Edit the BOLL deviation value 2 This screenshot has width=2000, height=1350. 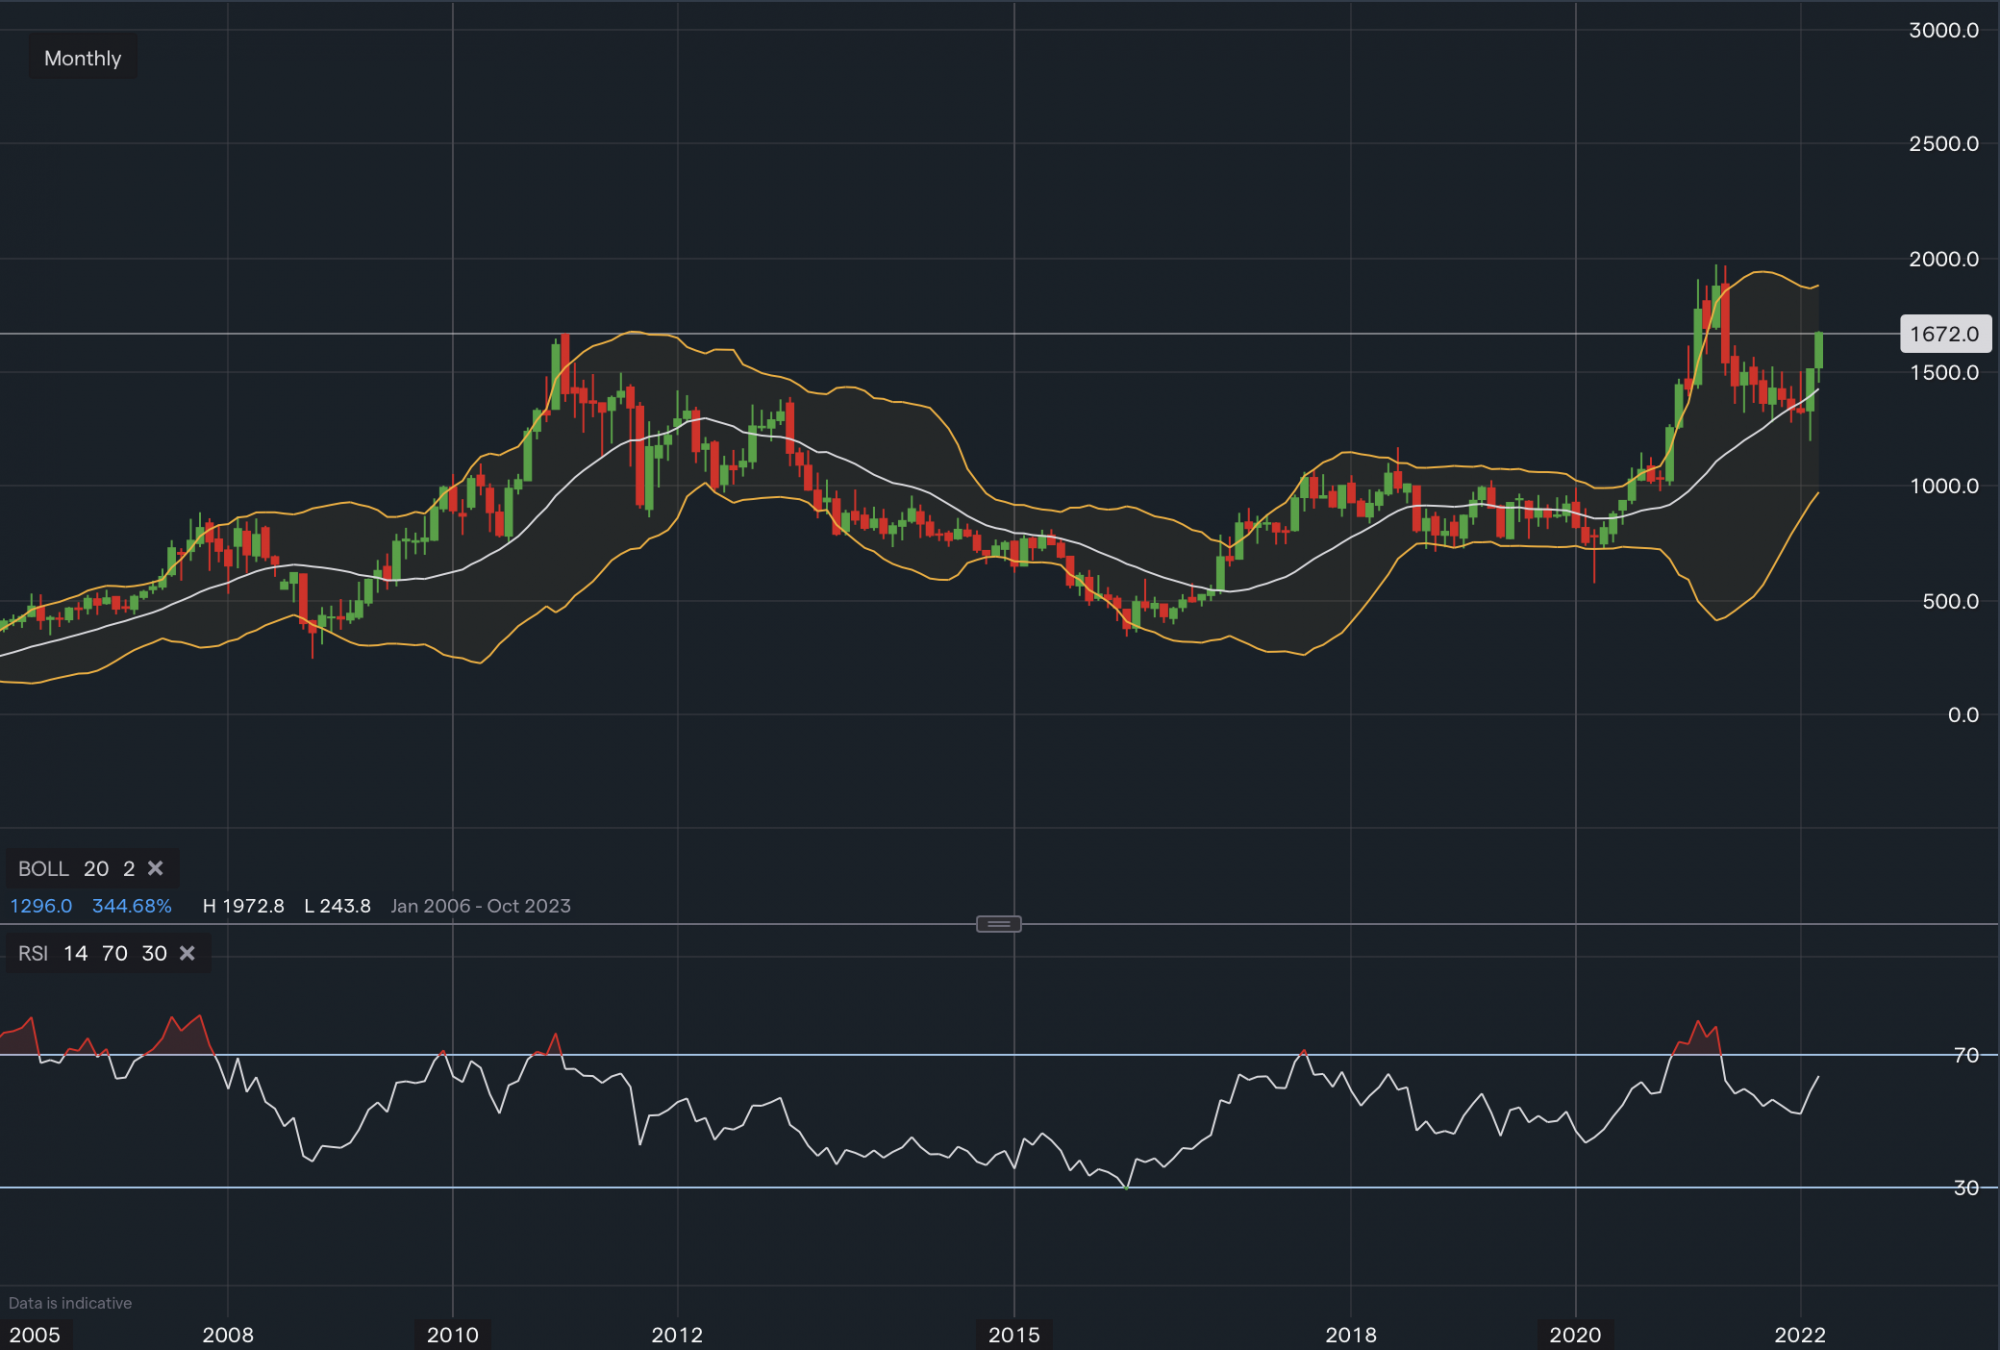(128, 868)
